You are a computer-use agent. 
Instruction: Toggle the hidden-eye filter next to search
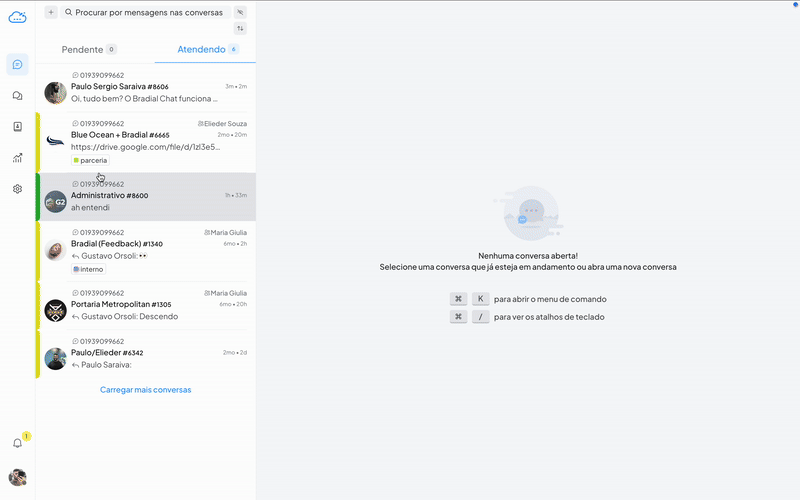tap(240, 12)
